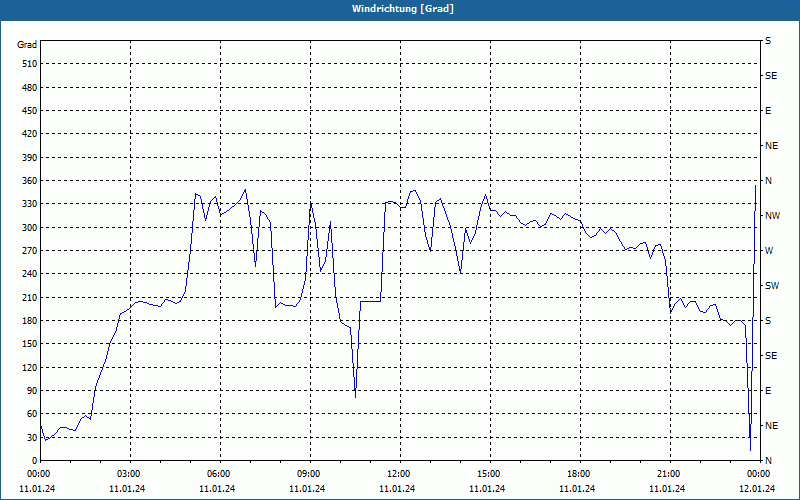Select the rightmost 00:00 time label
This screenshot has width=800, height=500.
click(x=757, y=474)
